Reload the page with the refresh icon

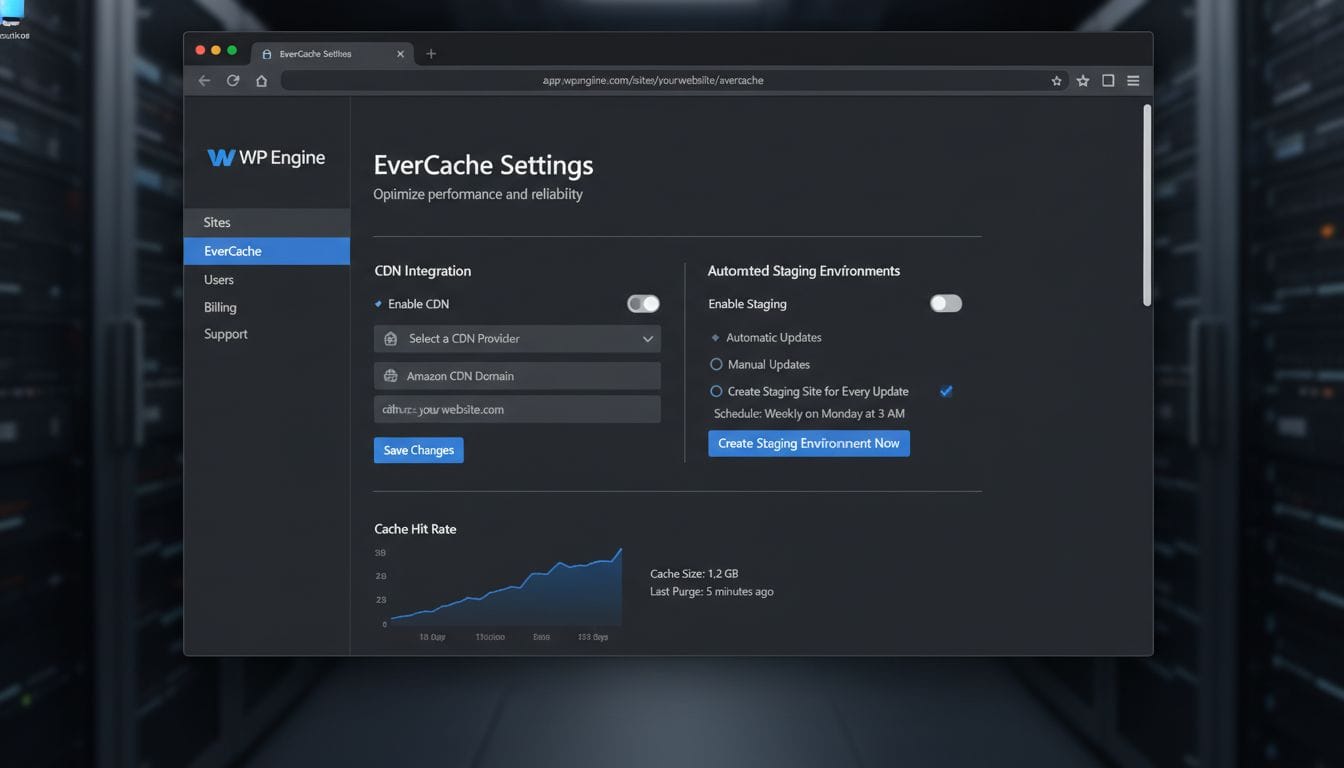click(x=233, y=81)
